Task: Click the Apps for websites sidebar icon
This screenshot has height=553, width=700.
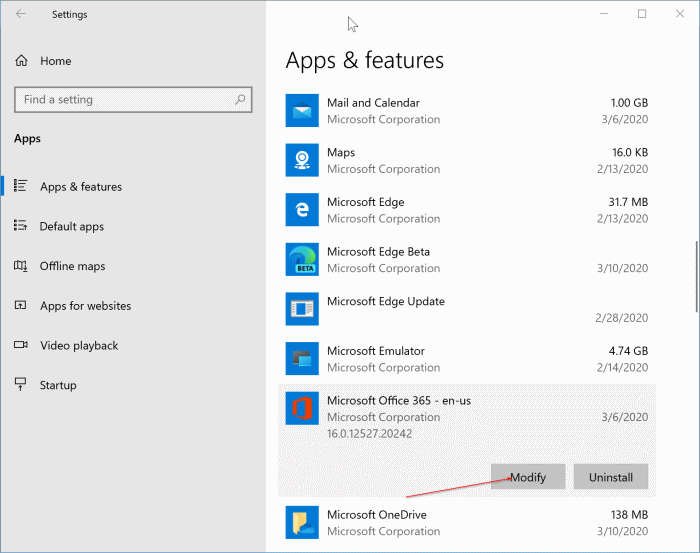Action: click(x=21, y=305)
